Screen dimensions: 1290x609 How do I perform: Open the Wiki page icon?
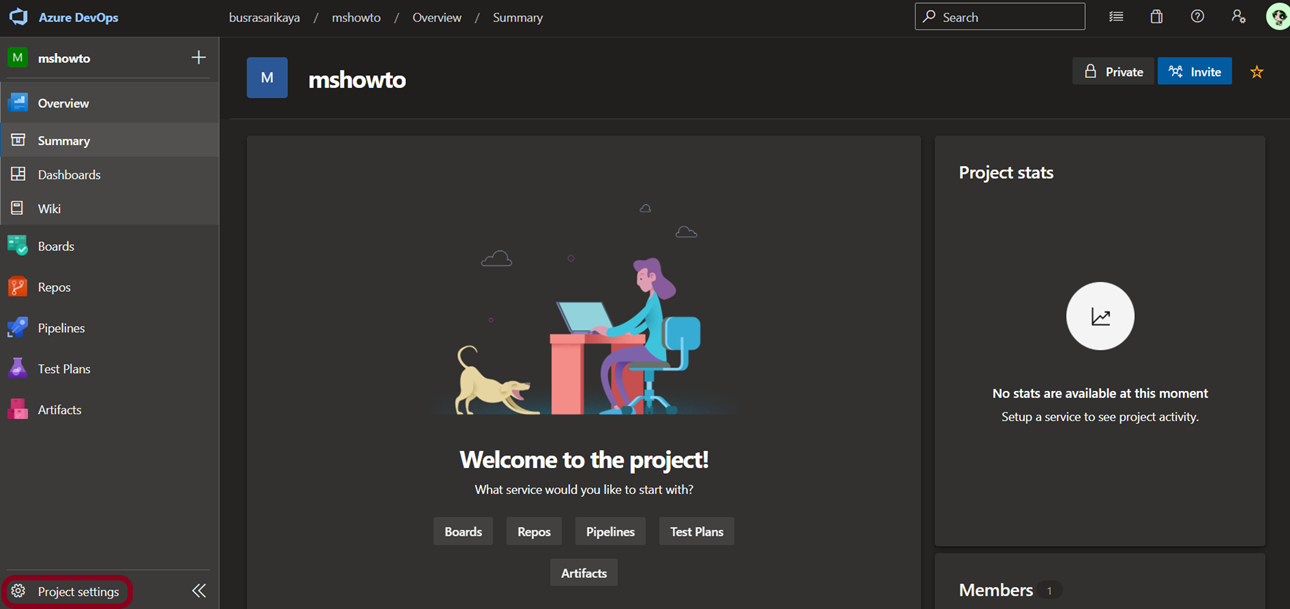coord(17,208)
